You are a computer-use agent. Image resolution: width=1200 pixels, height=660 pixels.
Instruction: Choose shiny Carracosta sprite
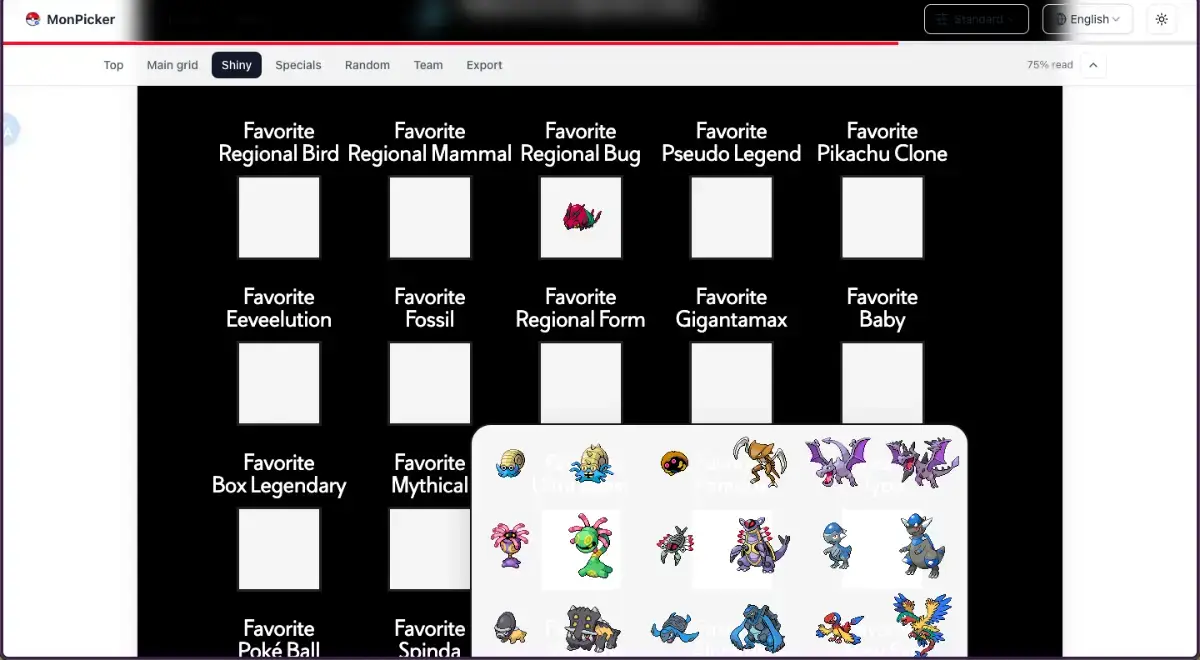[756, 628]
